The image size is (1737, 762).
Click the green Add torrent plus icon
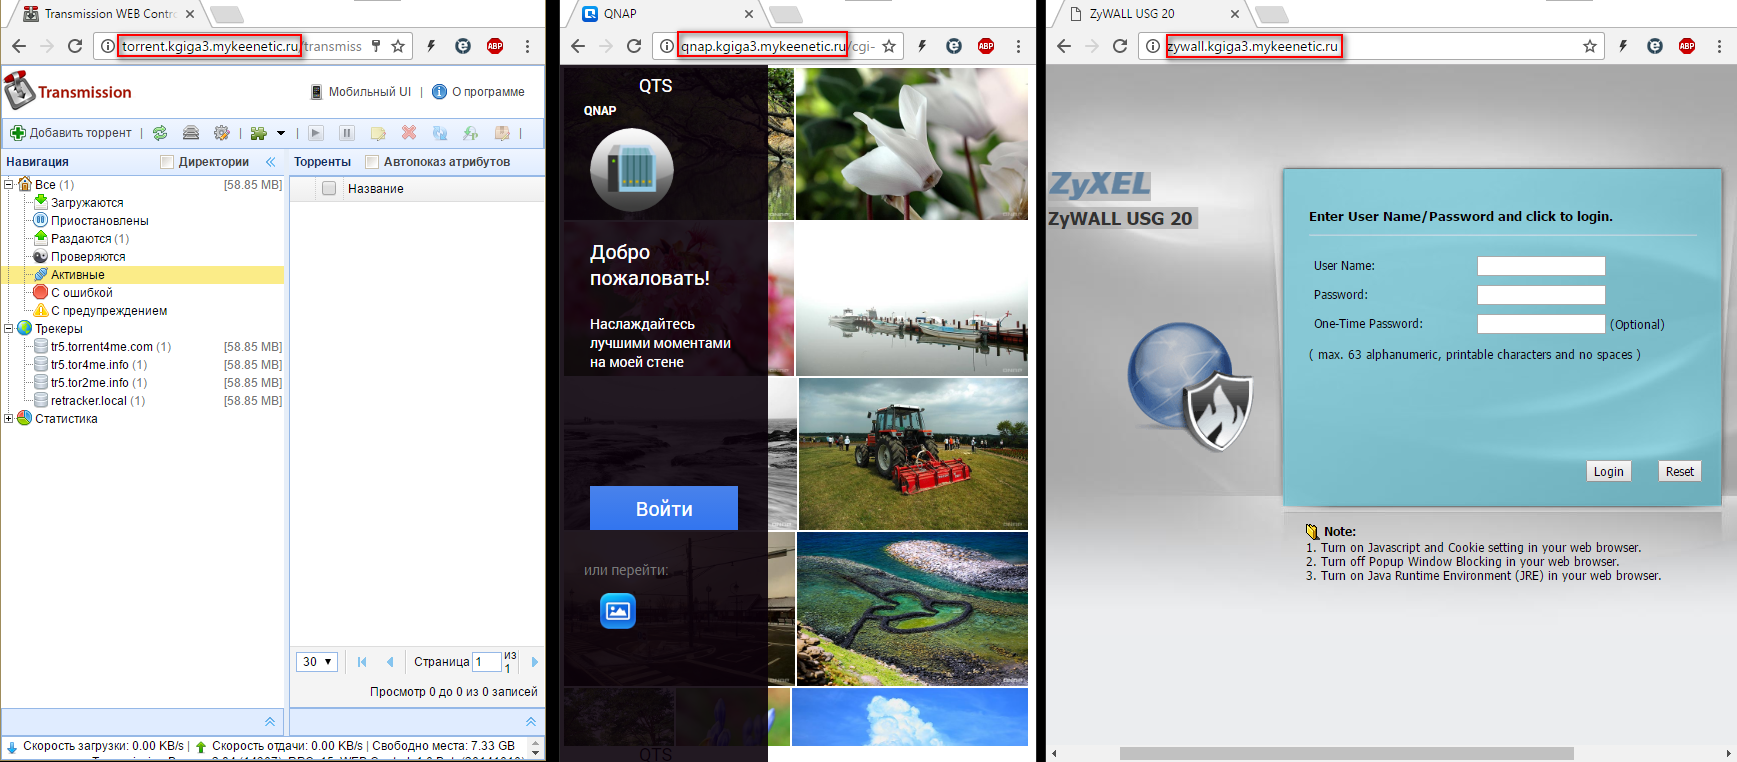17,133
